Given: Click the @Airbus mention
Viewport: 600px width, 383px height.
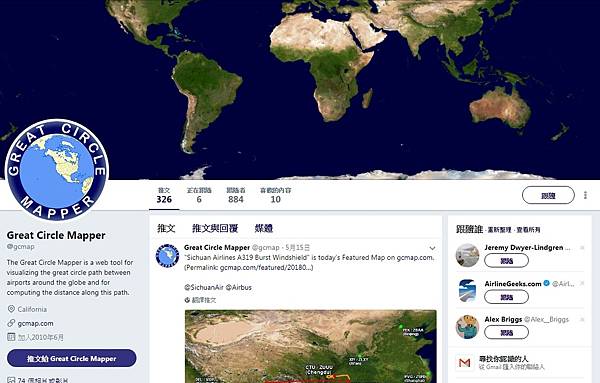Looking at the screenshot, I should (x=239, y=287).
